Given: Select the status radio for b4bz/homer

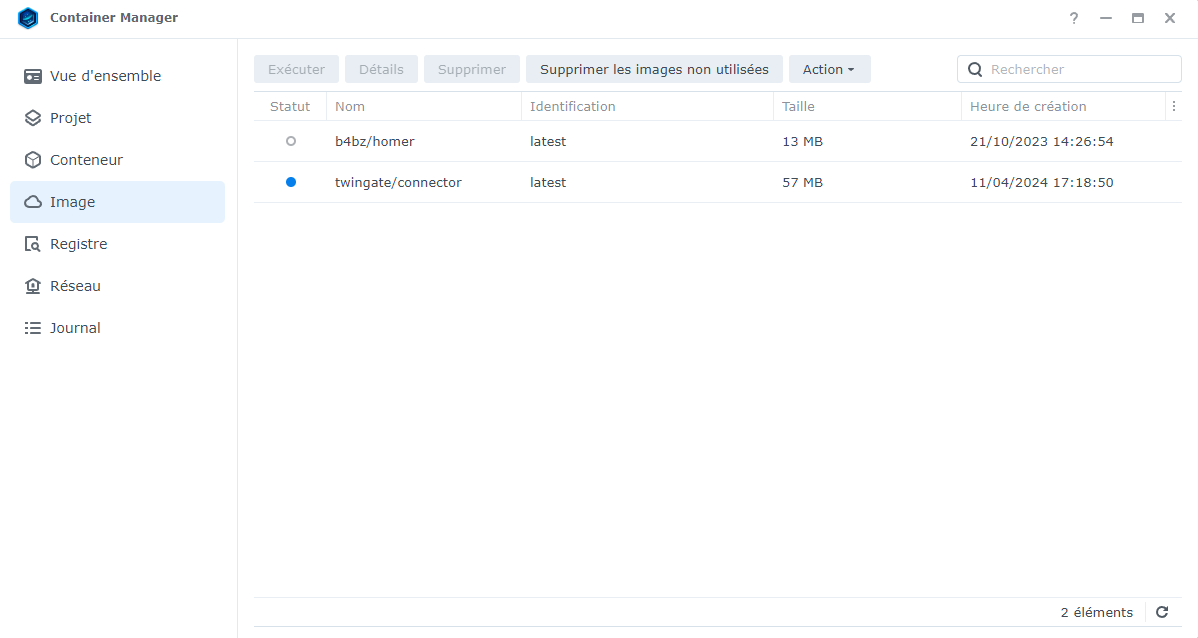Looking at the screenshot, I should coord(290,141).
